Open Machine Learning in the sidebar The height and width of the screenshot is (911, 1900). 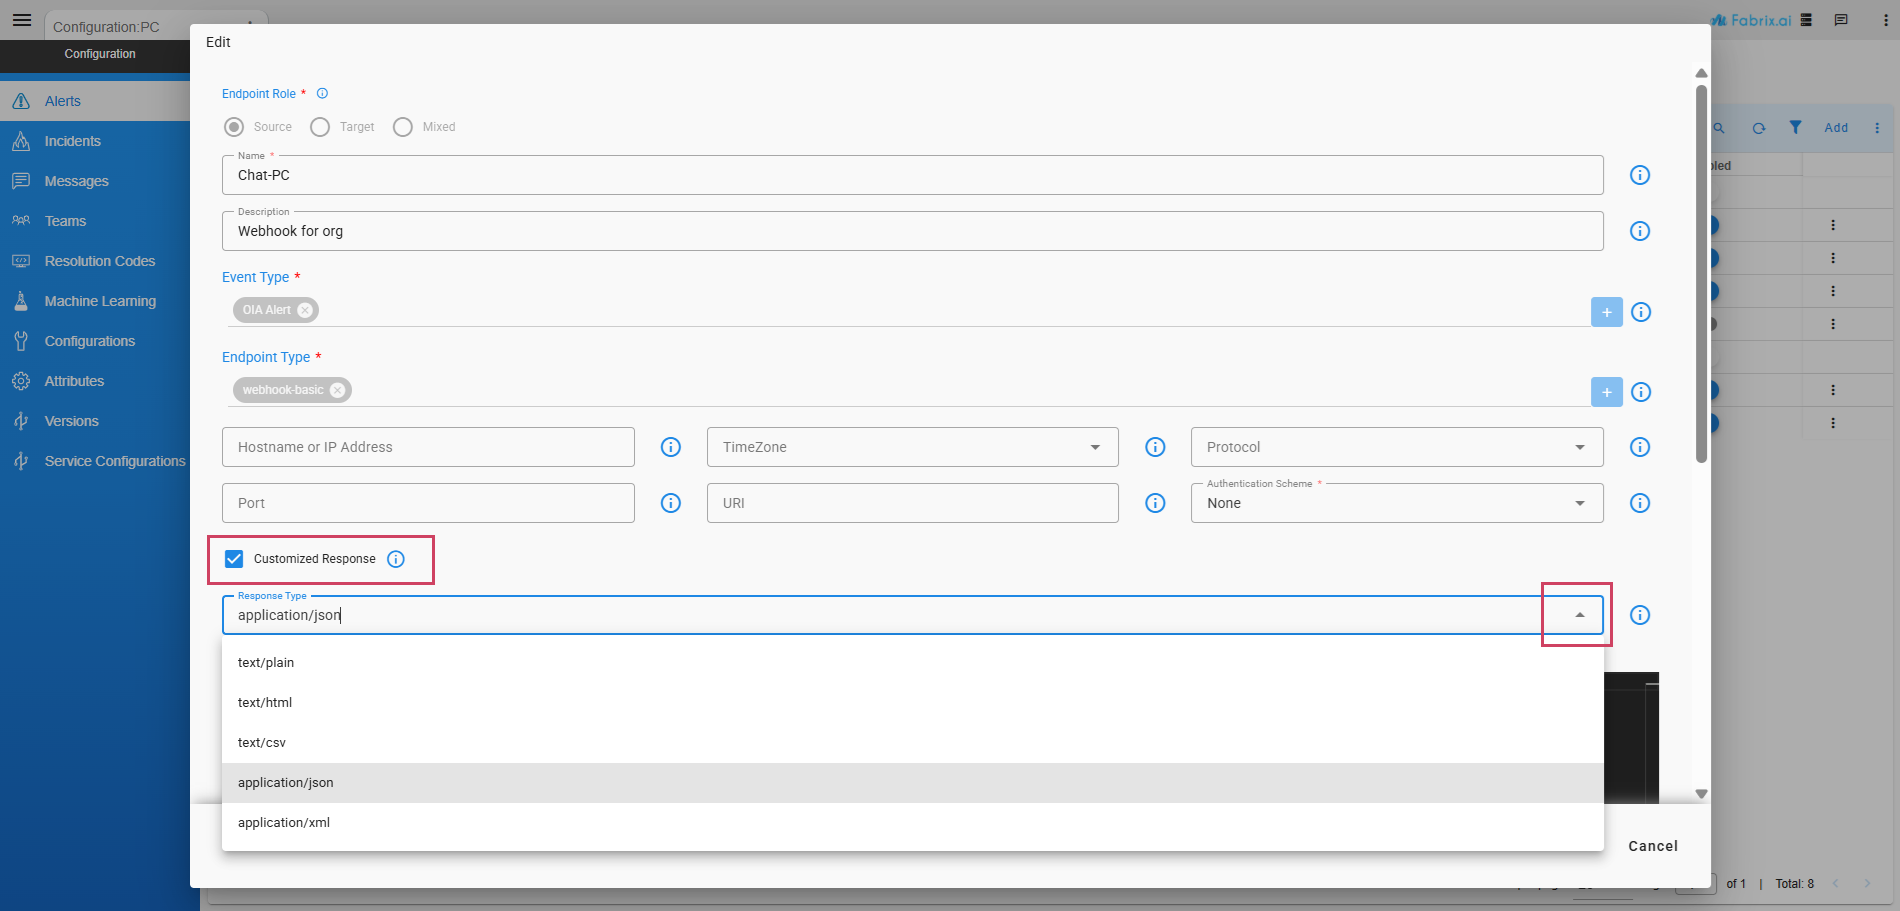(x=95, y=301)
